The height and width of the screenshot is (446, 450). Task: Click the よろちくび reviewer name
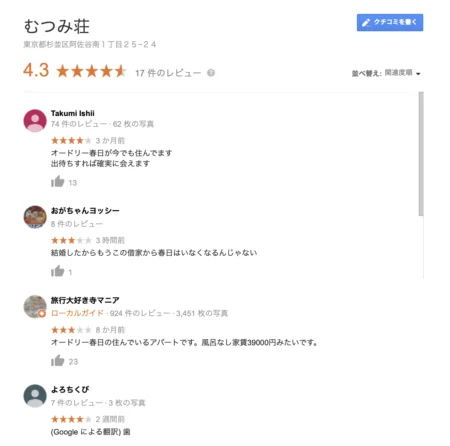coord(70,389)
